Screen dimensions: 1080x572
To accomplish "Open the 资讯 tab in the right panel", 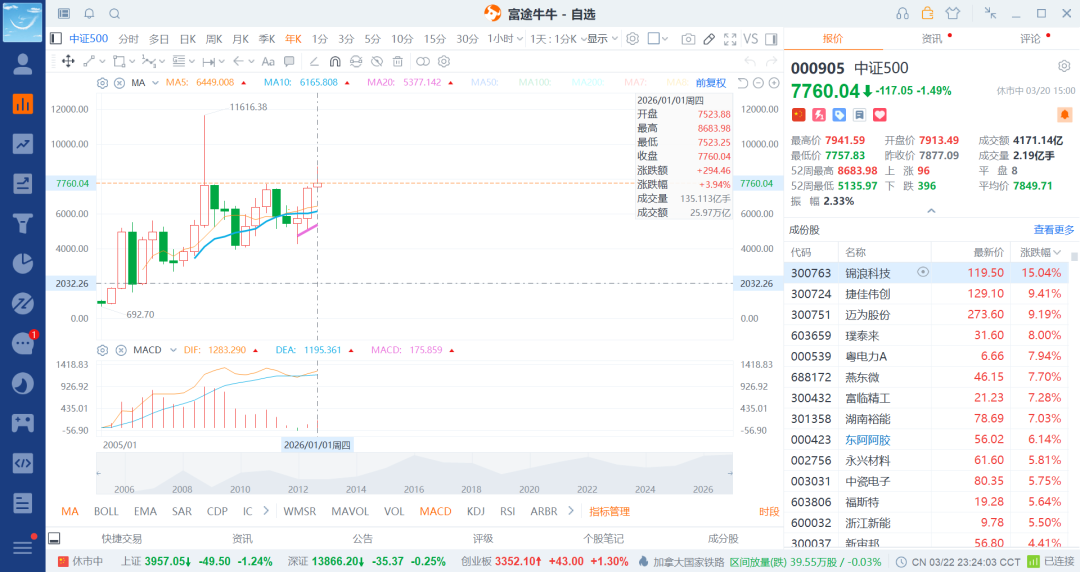I will tap(932, 39).
